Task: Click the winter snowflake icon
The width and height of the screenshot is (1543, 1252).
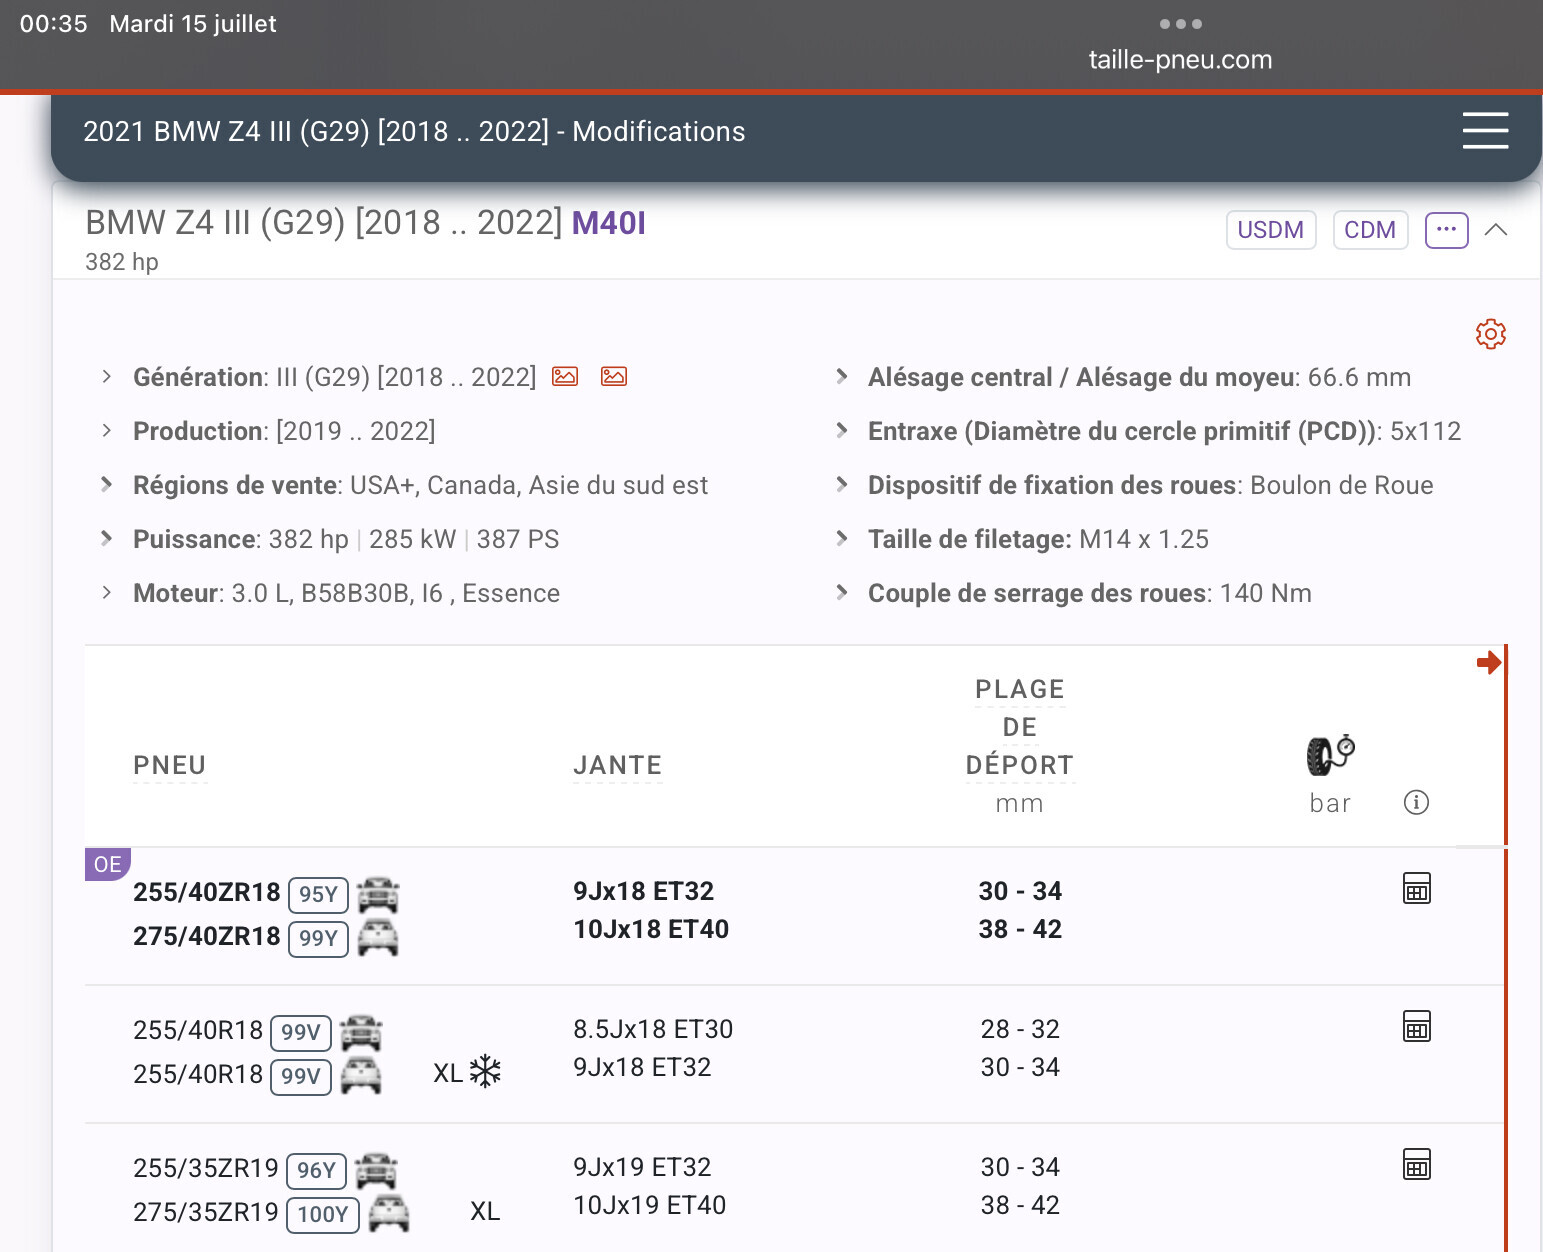Action: pyautogui.click(x=485, y=1072)
